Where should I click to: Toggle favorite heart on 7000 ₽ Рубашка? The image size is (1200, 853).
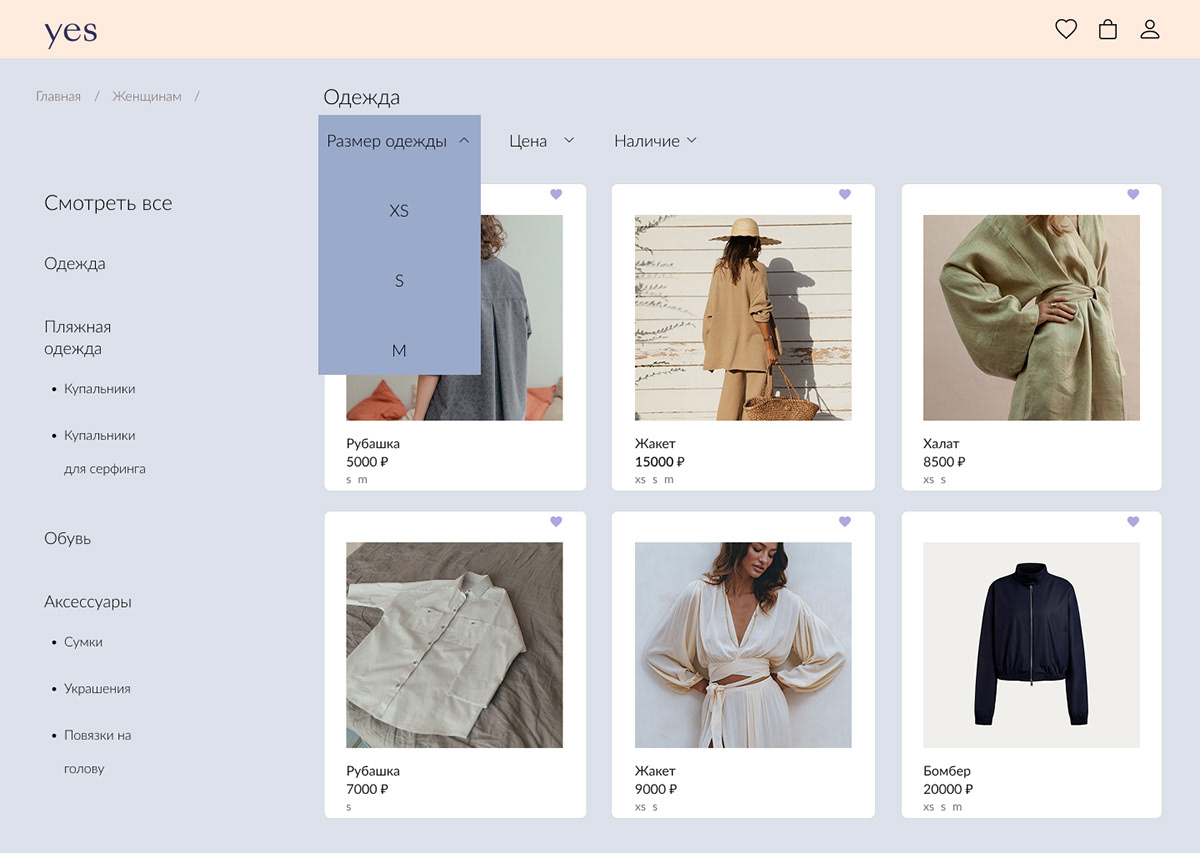(x=556, y=521)
